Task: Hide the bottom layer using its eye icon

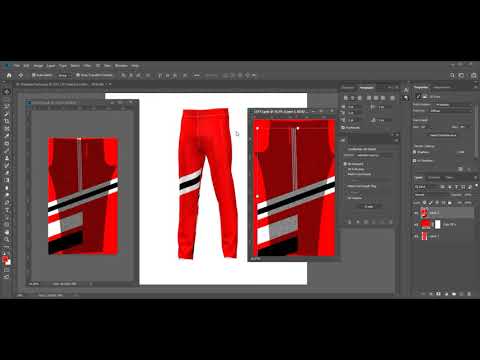Action: click(x=416, y=236)
